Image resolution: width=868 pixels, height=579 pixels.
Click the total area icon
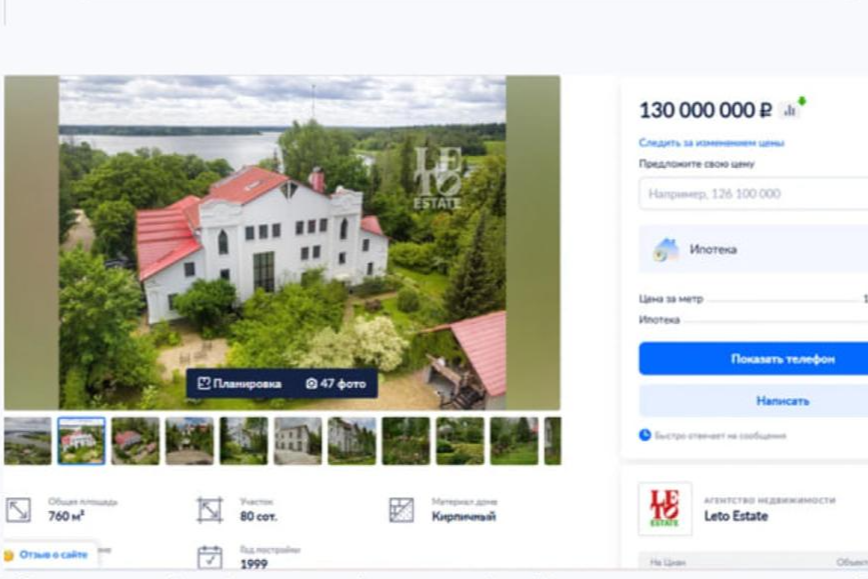18,510
